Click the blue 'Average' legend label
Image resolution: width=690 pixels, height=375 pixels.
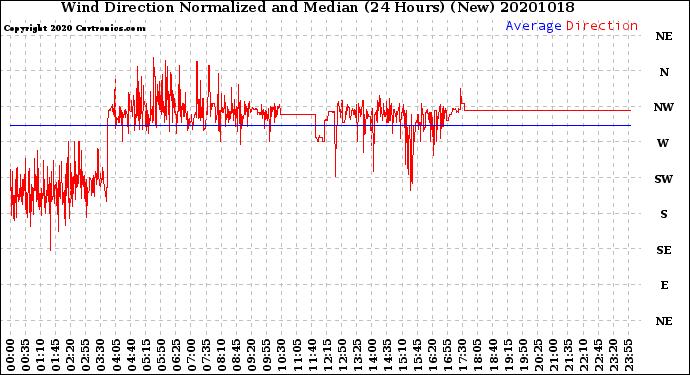pos(533,26)
